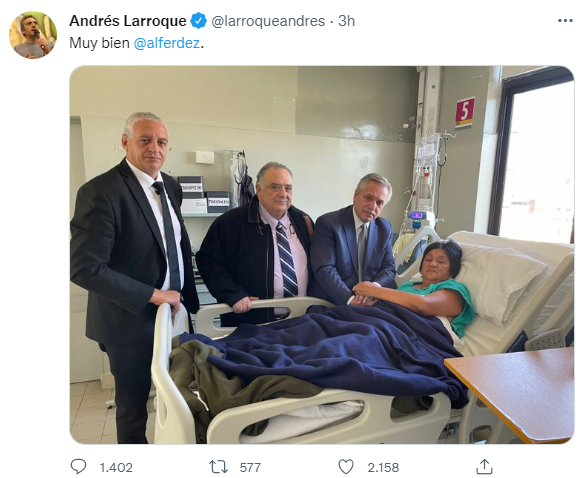
Task: Open the hospital photo in full view
Action: (322, 255)
